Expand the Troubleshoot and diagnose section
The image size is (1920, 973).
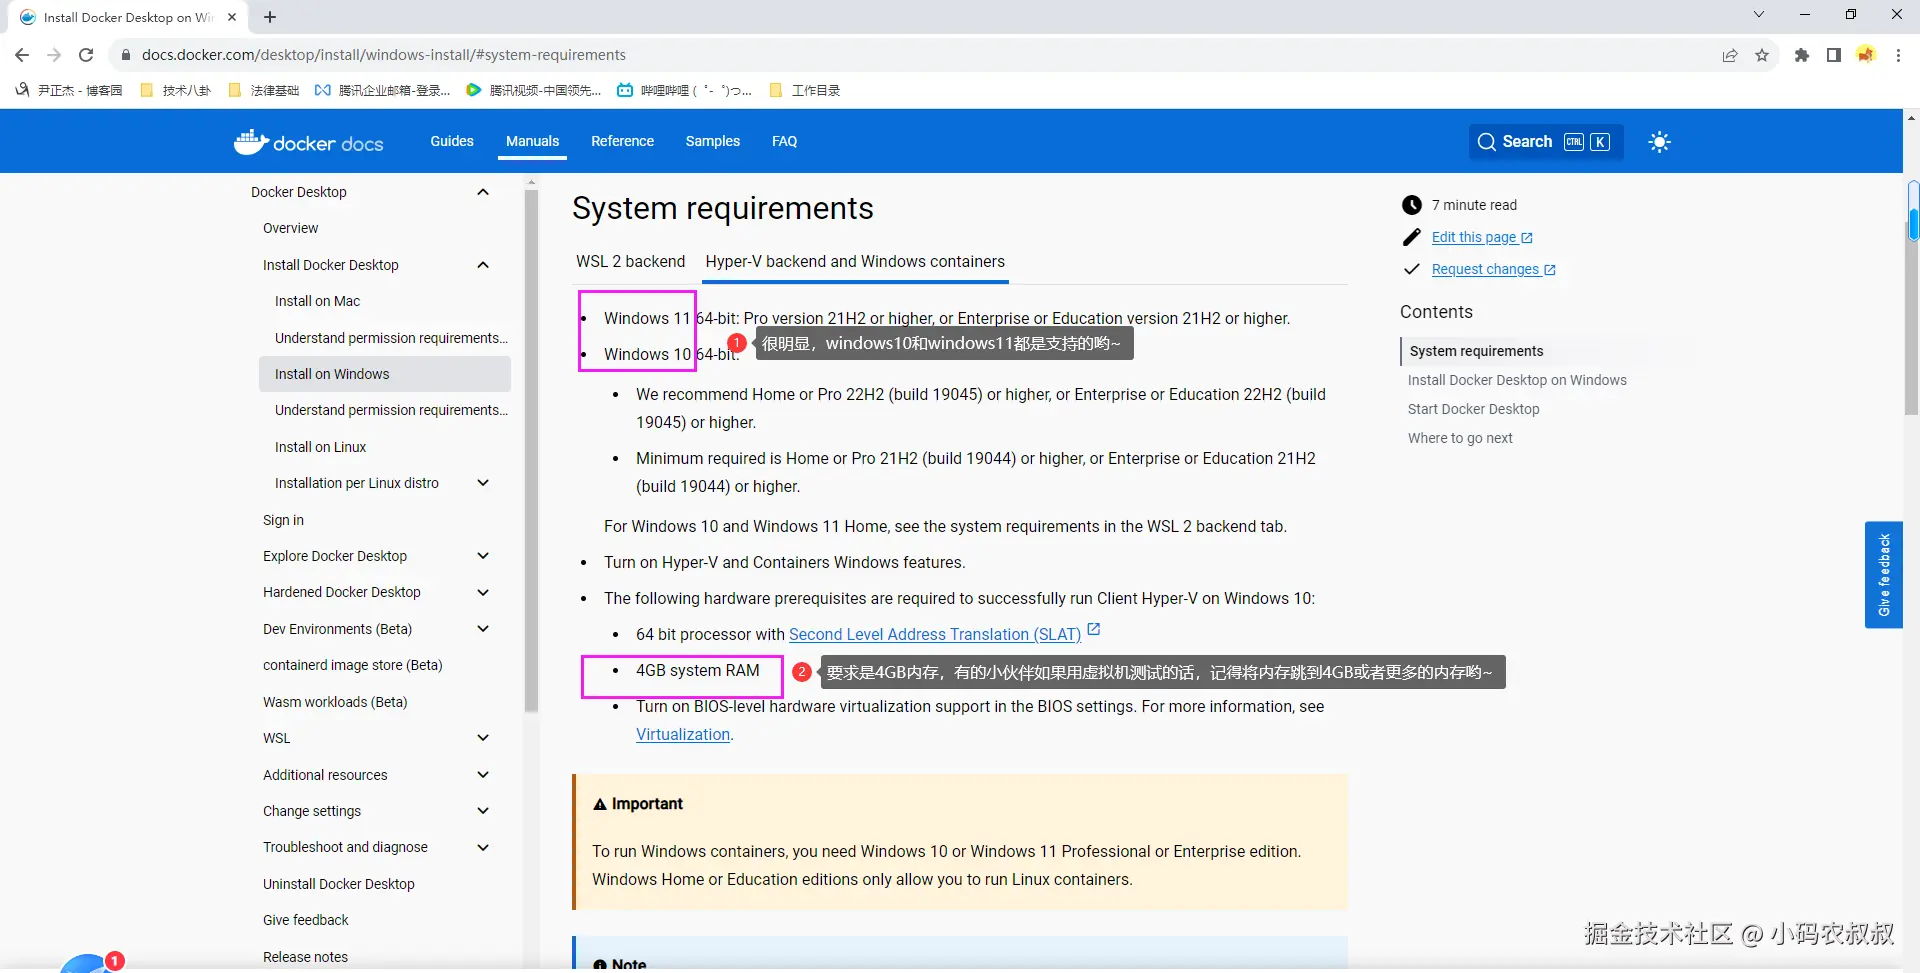483,847
